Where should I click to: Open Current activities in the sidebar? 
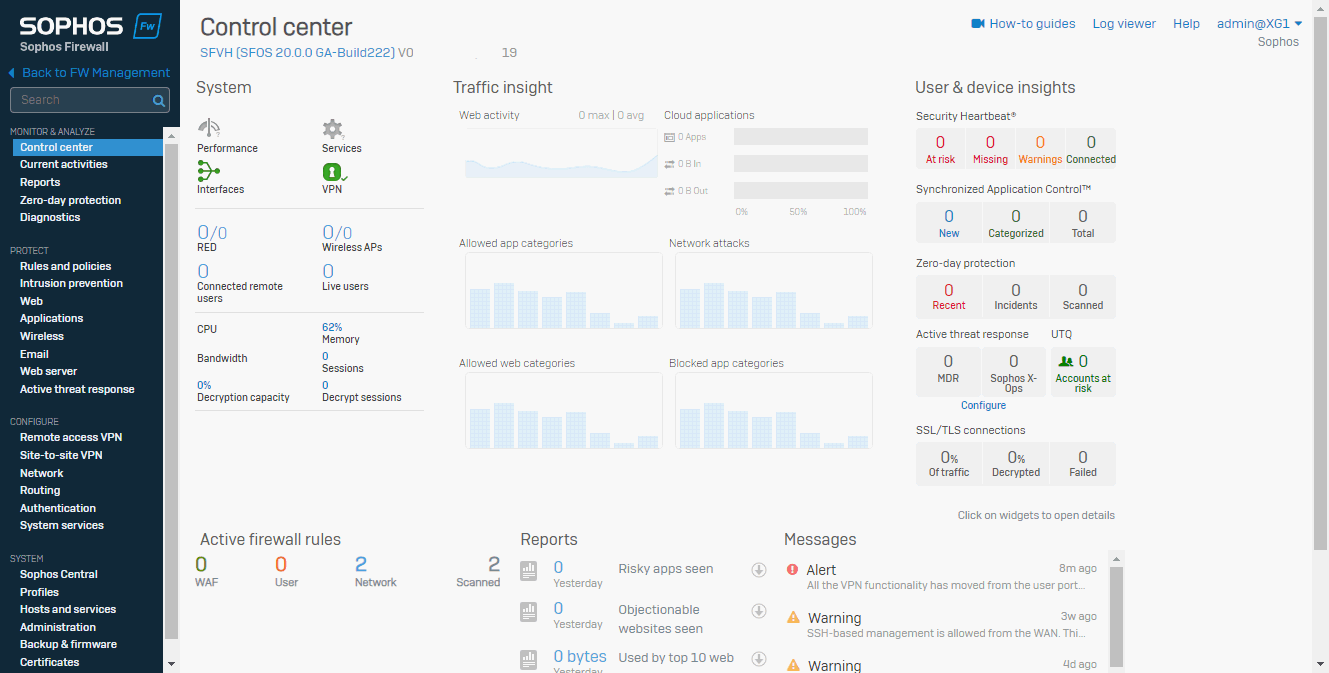tap(64, 165)
